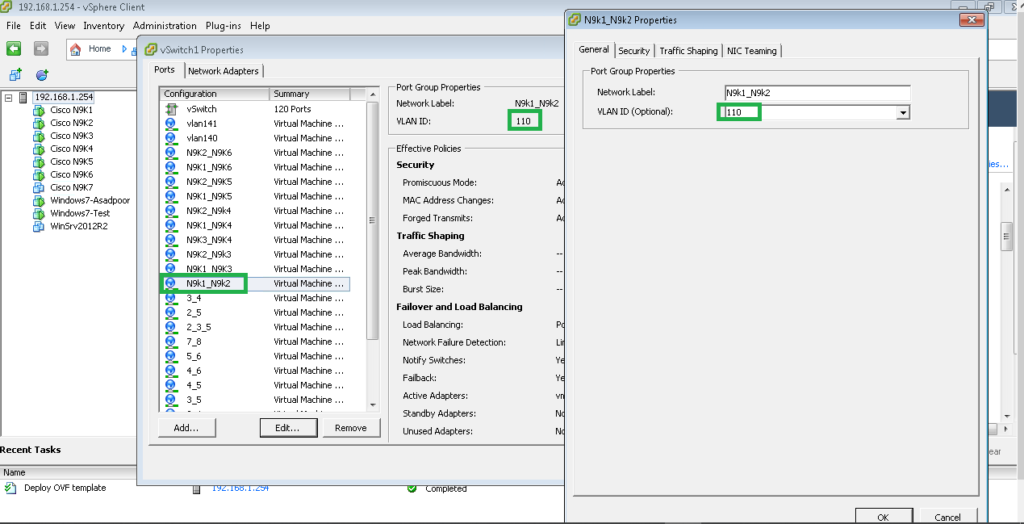
Task: Open the Inventory menu
Action: click(103, 25)
